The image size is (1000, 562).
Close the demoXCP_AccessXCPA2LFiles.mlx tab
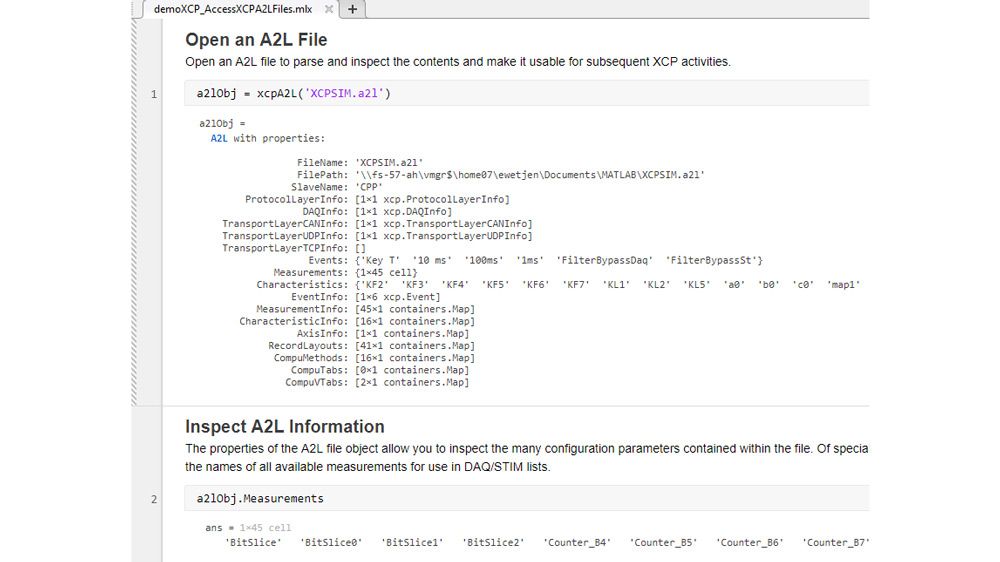[x=329, y=9]
